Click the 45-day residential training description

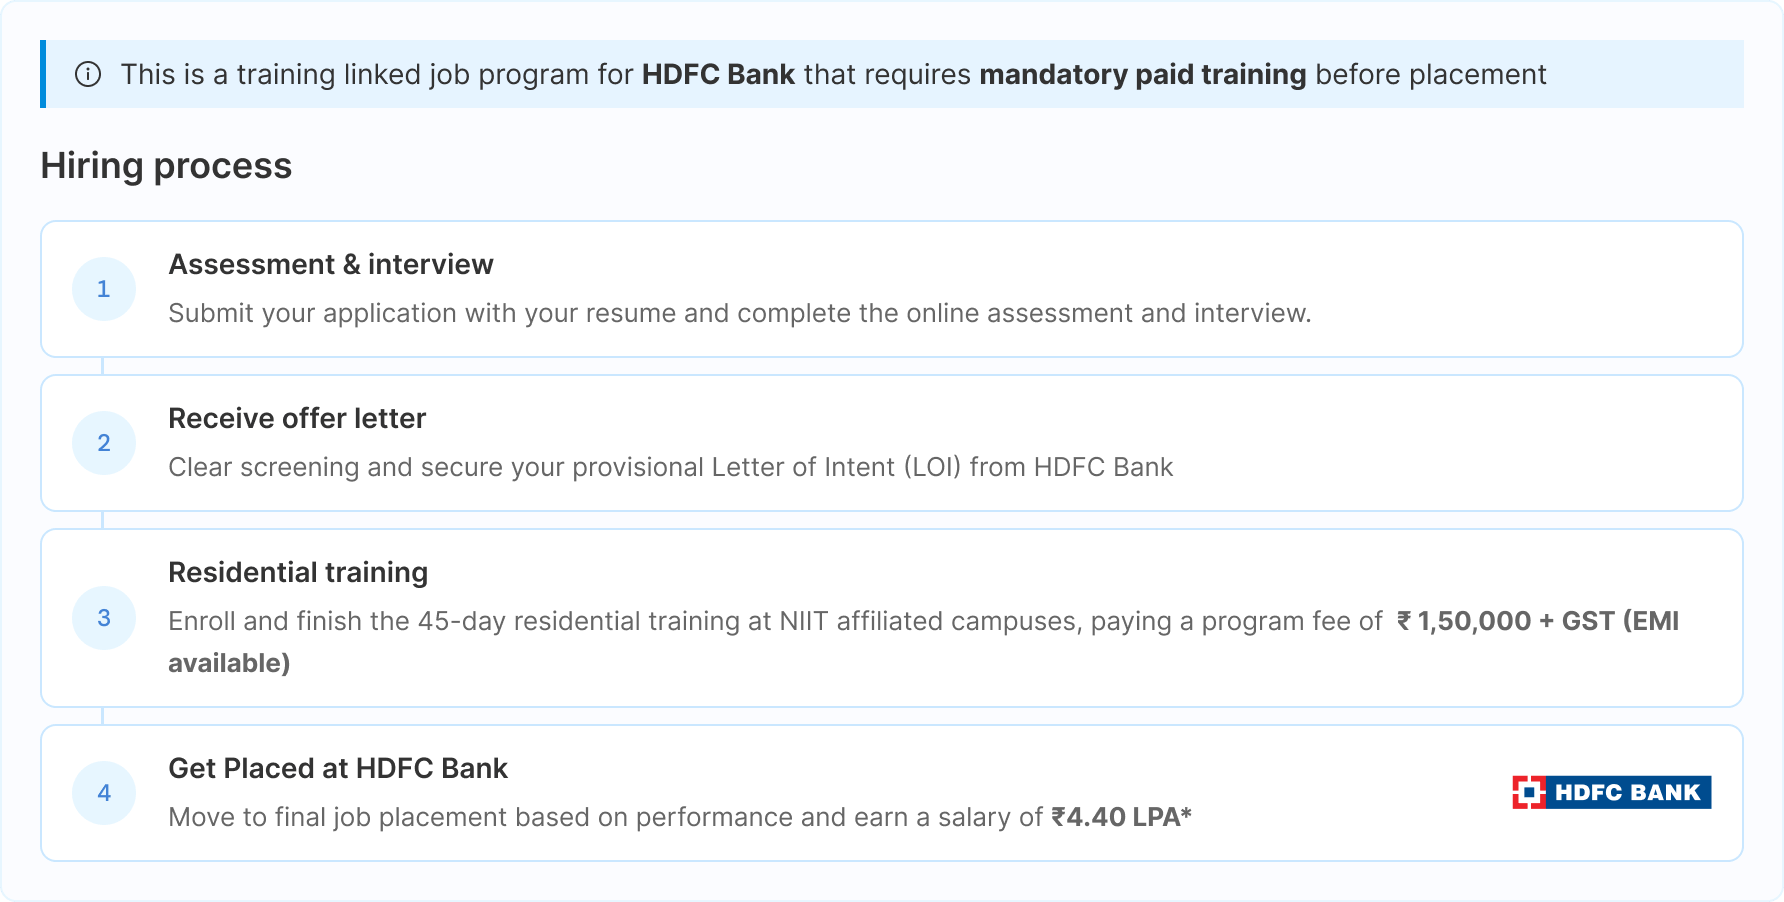(x=923, y=642)
